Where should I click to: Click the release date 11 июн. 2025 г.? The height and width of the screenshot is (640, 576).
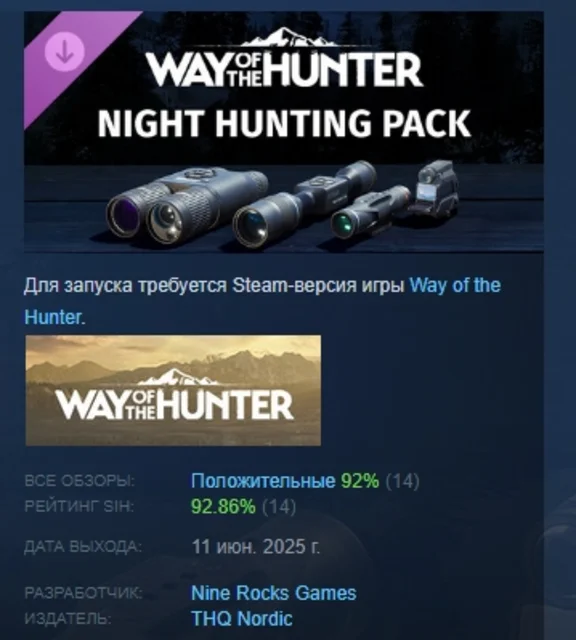click(256, 546)
